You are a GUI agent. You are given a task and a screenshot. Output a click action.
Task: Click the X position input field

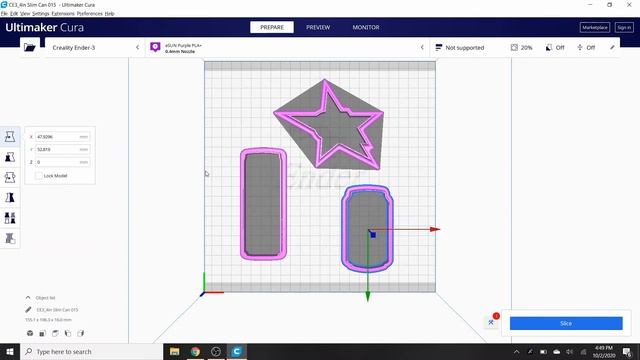(62, 137)
